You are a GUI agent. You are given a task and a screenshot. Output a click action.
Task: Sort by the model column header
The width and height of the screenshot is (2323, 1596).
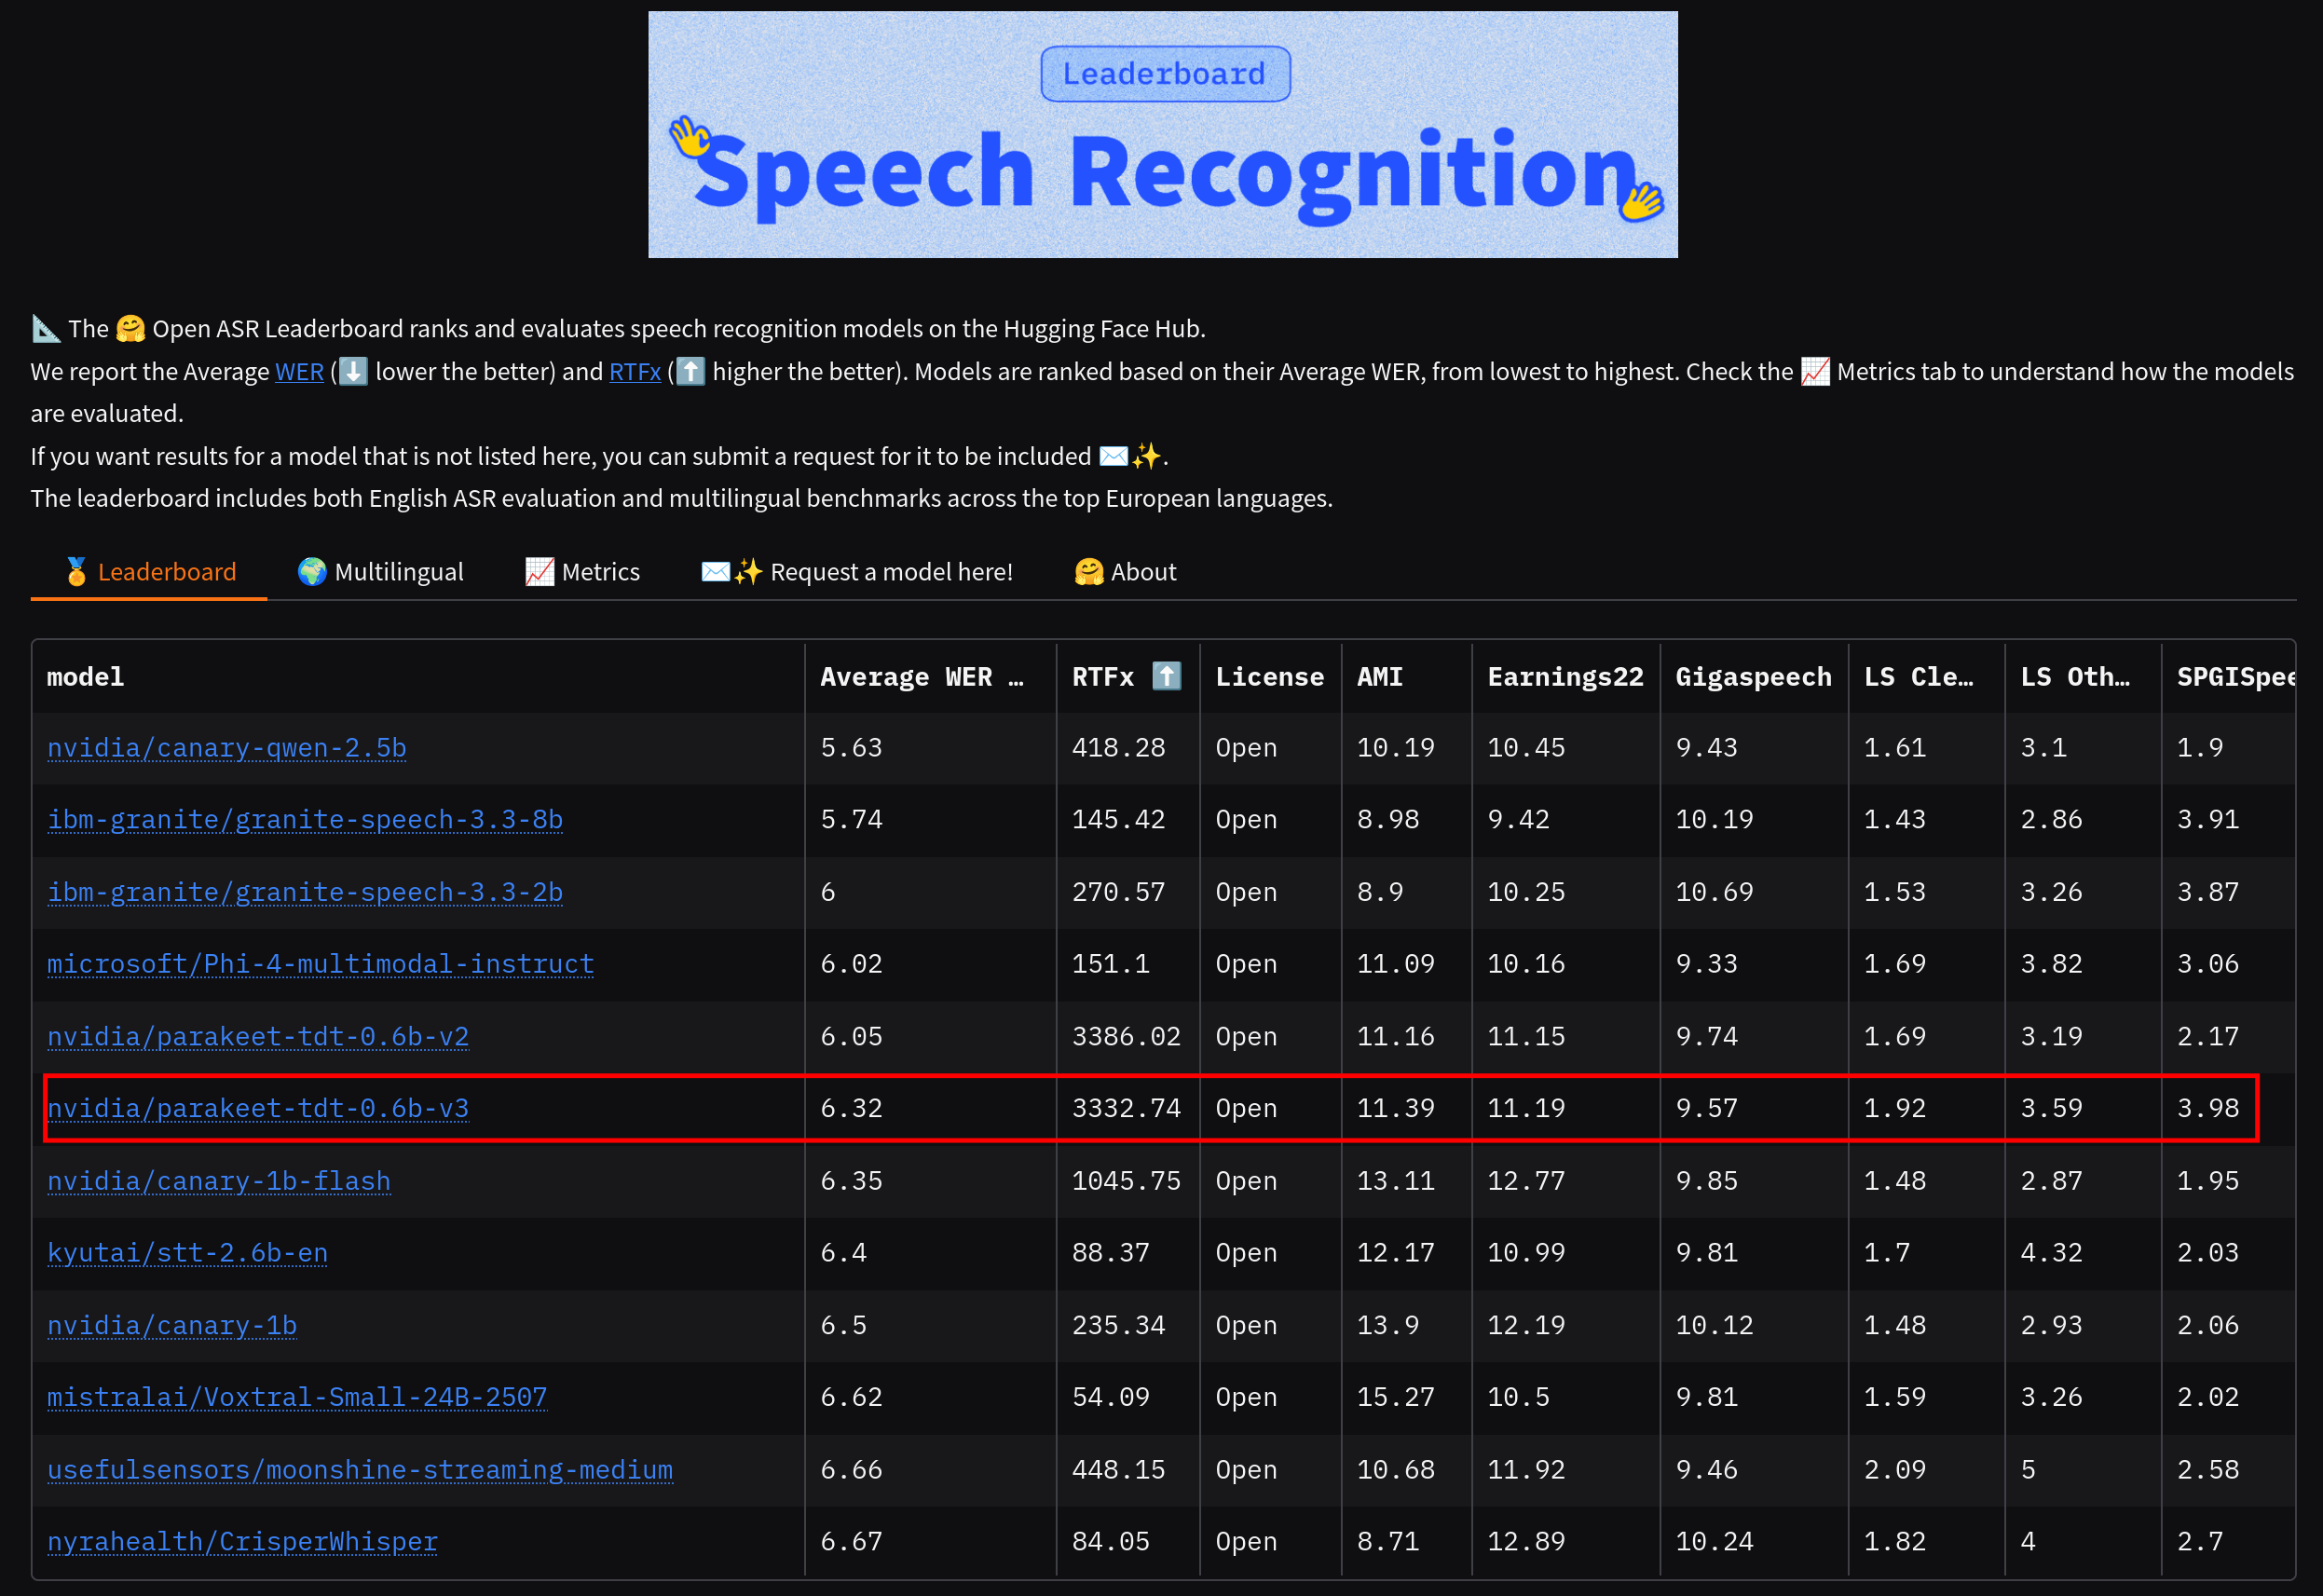[418, 677]
